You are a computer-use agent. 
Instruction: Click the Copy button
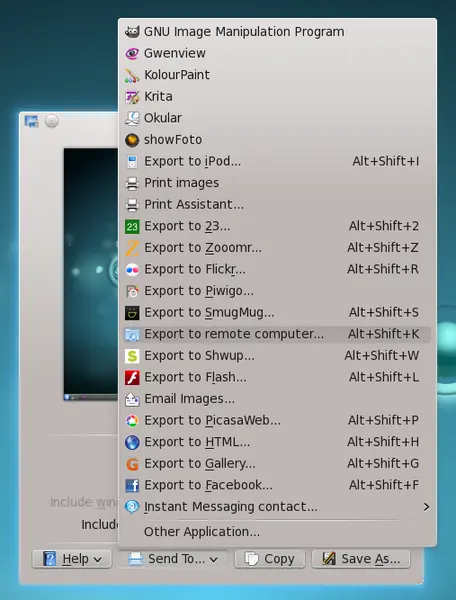(270, 559)
